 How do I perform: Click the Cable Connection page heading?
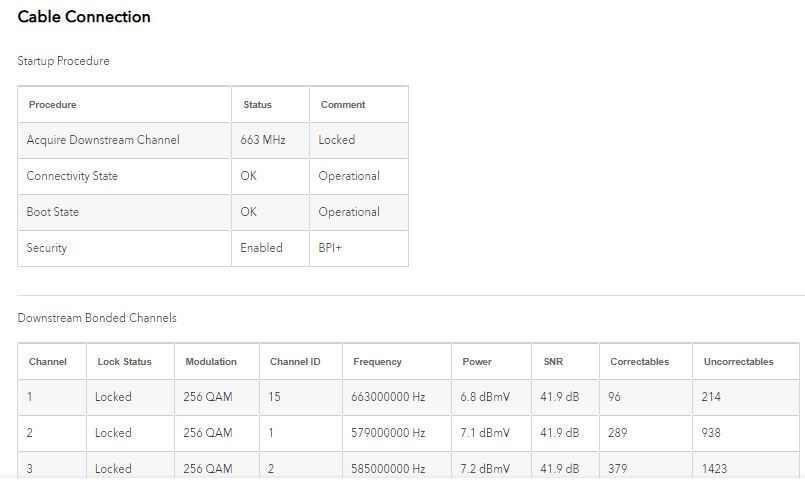click(x=84, y=17)
